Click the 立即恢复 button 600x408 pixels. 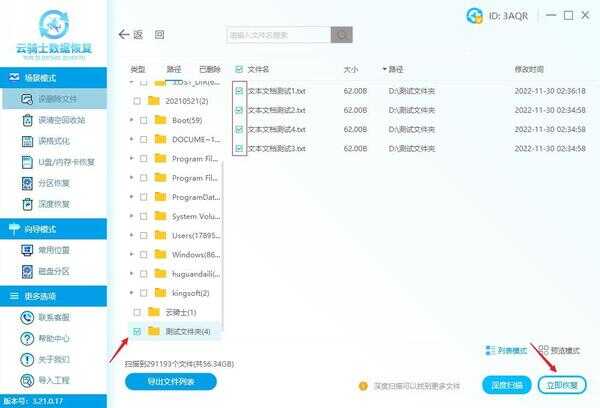pos(562,384)
